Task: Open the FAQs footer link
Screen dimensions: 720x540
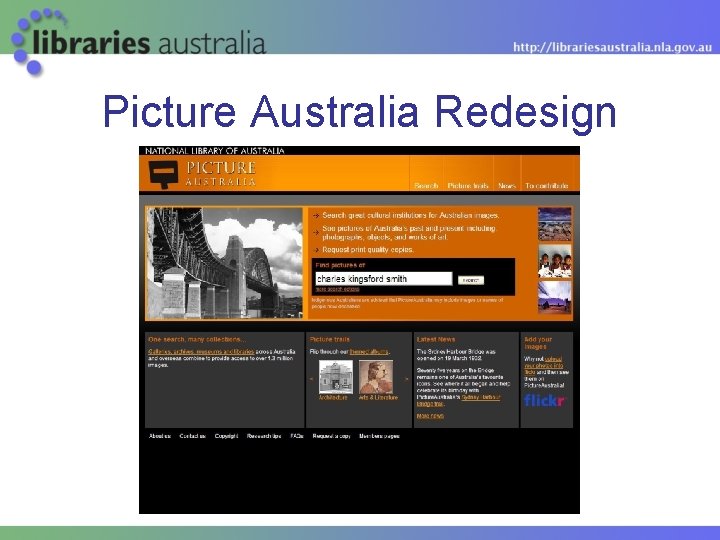Action: click(297, 436)
